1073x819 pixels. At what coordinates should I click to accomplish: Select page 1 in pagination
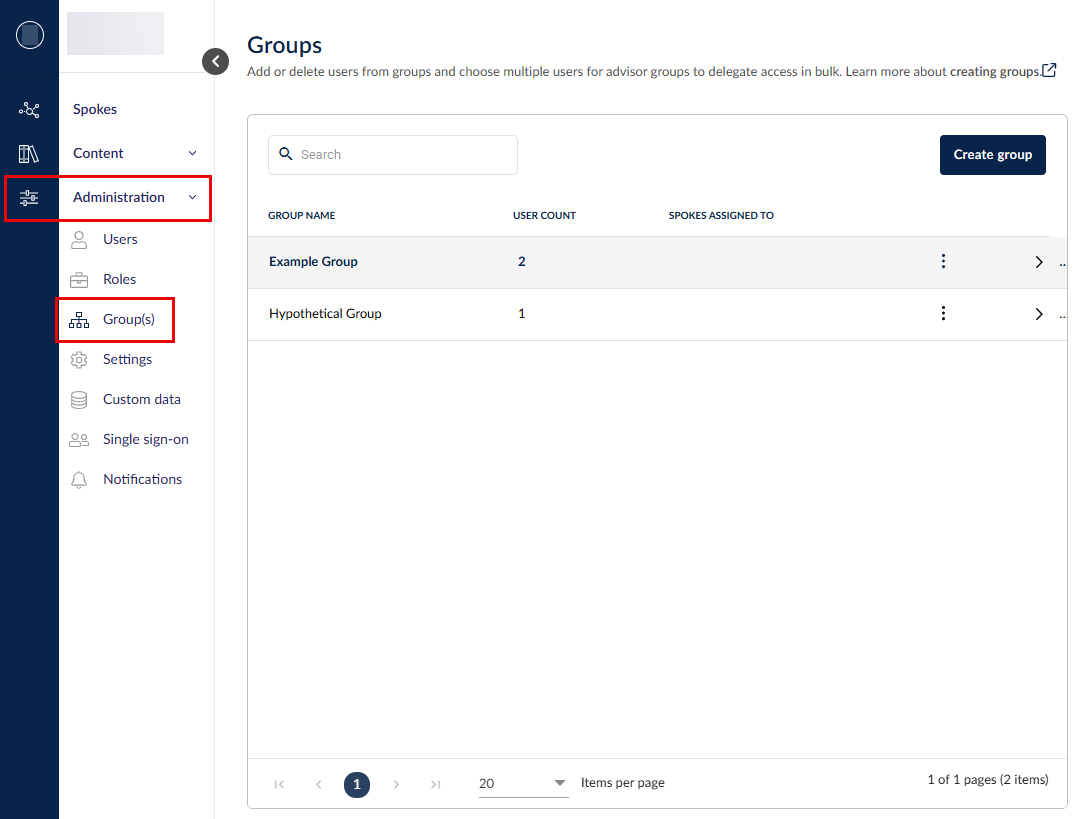click(357, 784)
